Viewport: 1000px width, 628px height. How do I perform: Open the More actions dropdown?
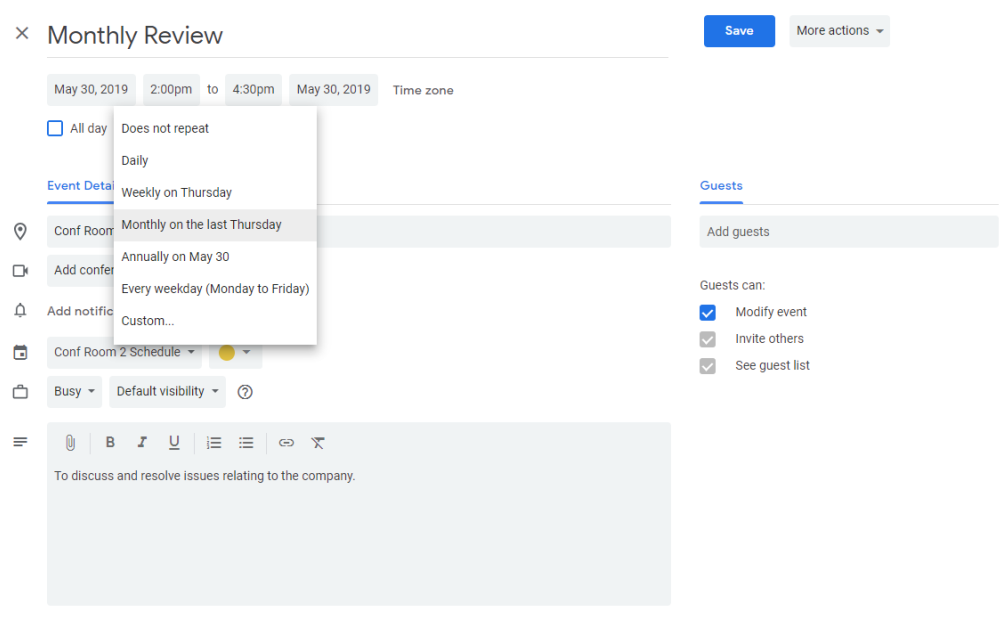(x=839, y=31)
